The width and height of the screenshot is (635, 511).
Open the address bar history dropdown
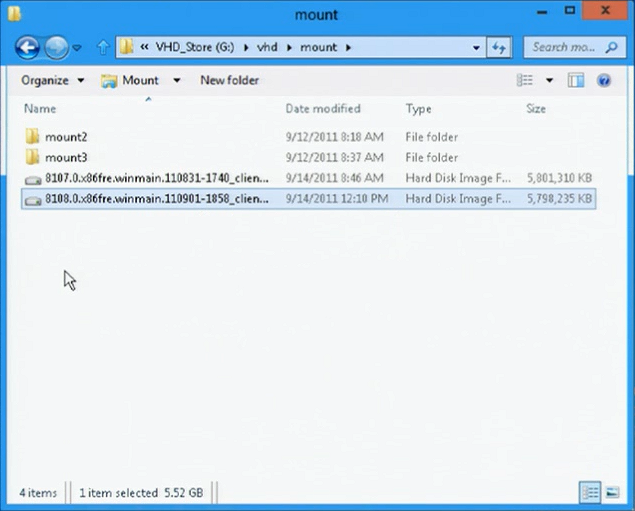click(476, 47)
